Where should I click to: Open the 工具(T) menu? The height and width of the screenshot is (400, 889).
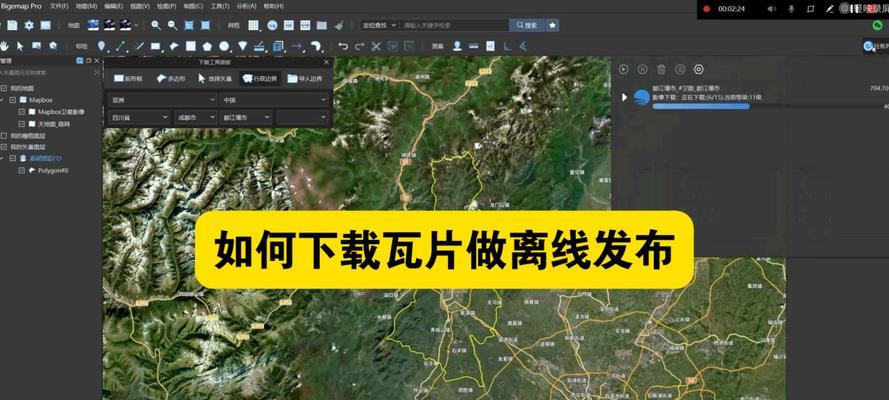click(219, 6)
